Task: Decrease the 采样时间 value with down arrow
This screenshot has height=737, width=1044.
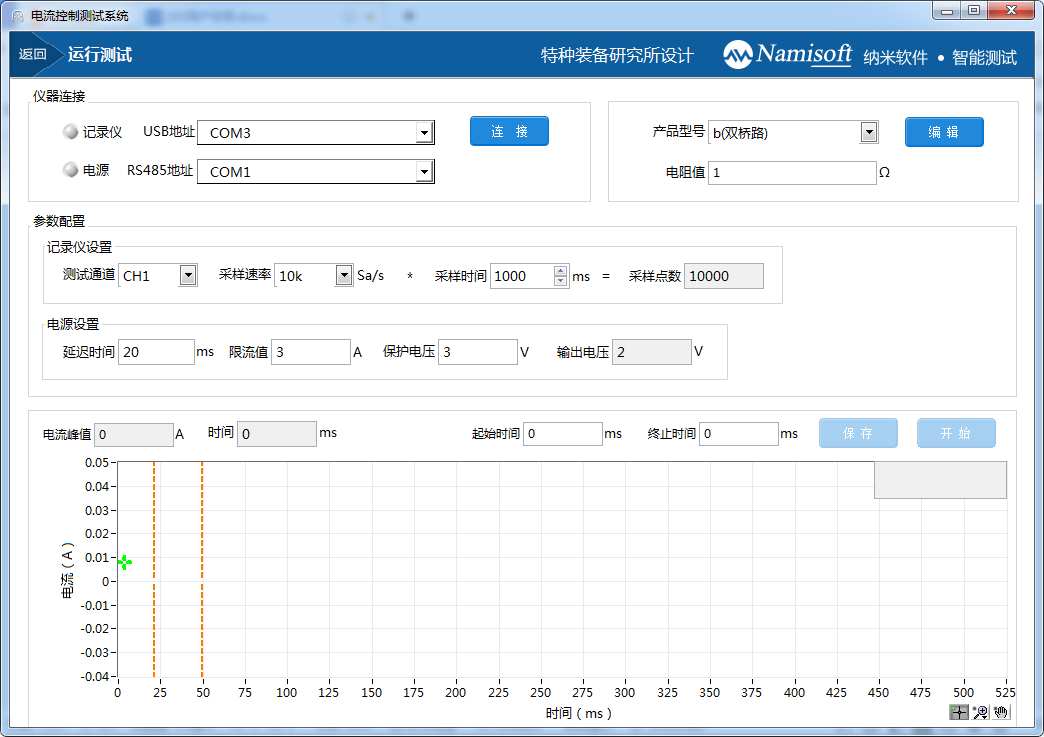Action: [560, 281]
